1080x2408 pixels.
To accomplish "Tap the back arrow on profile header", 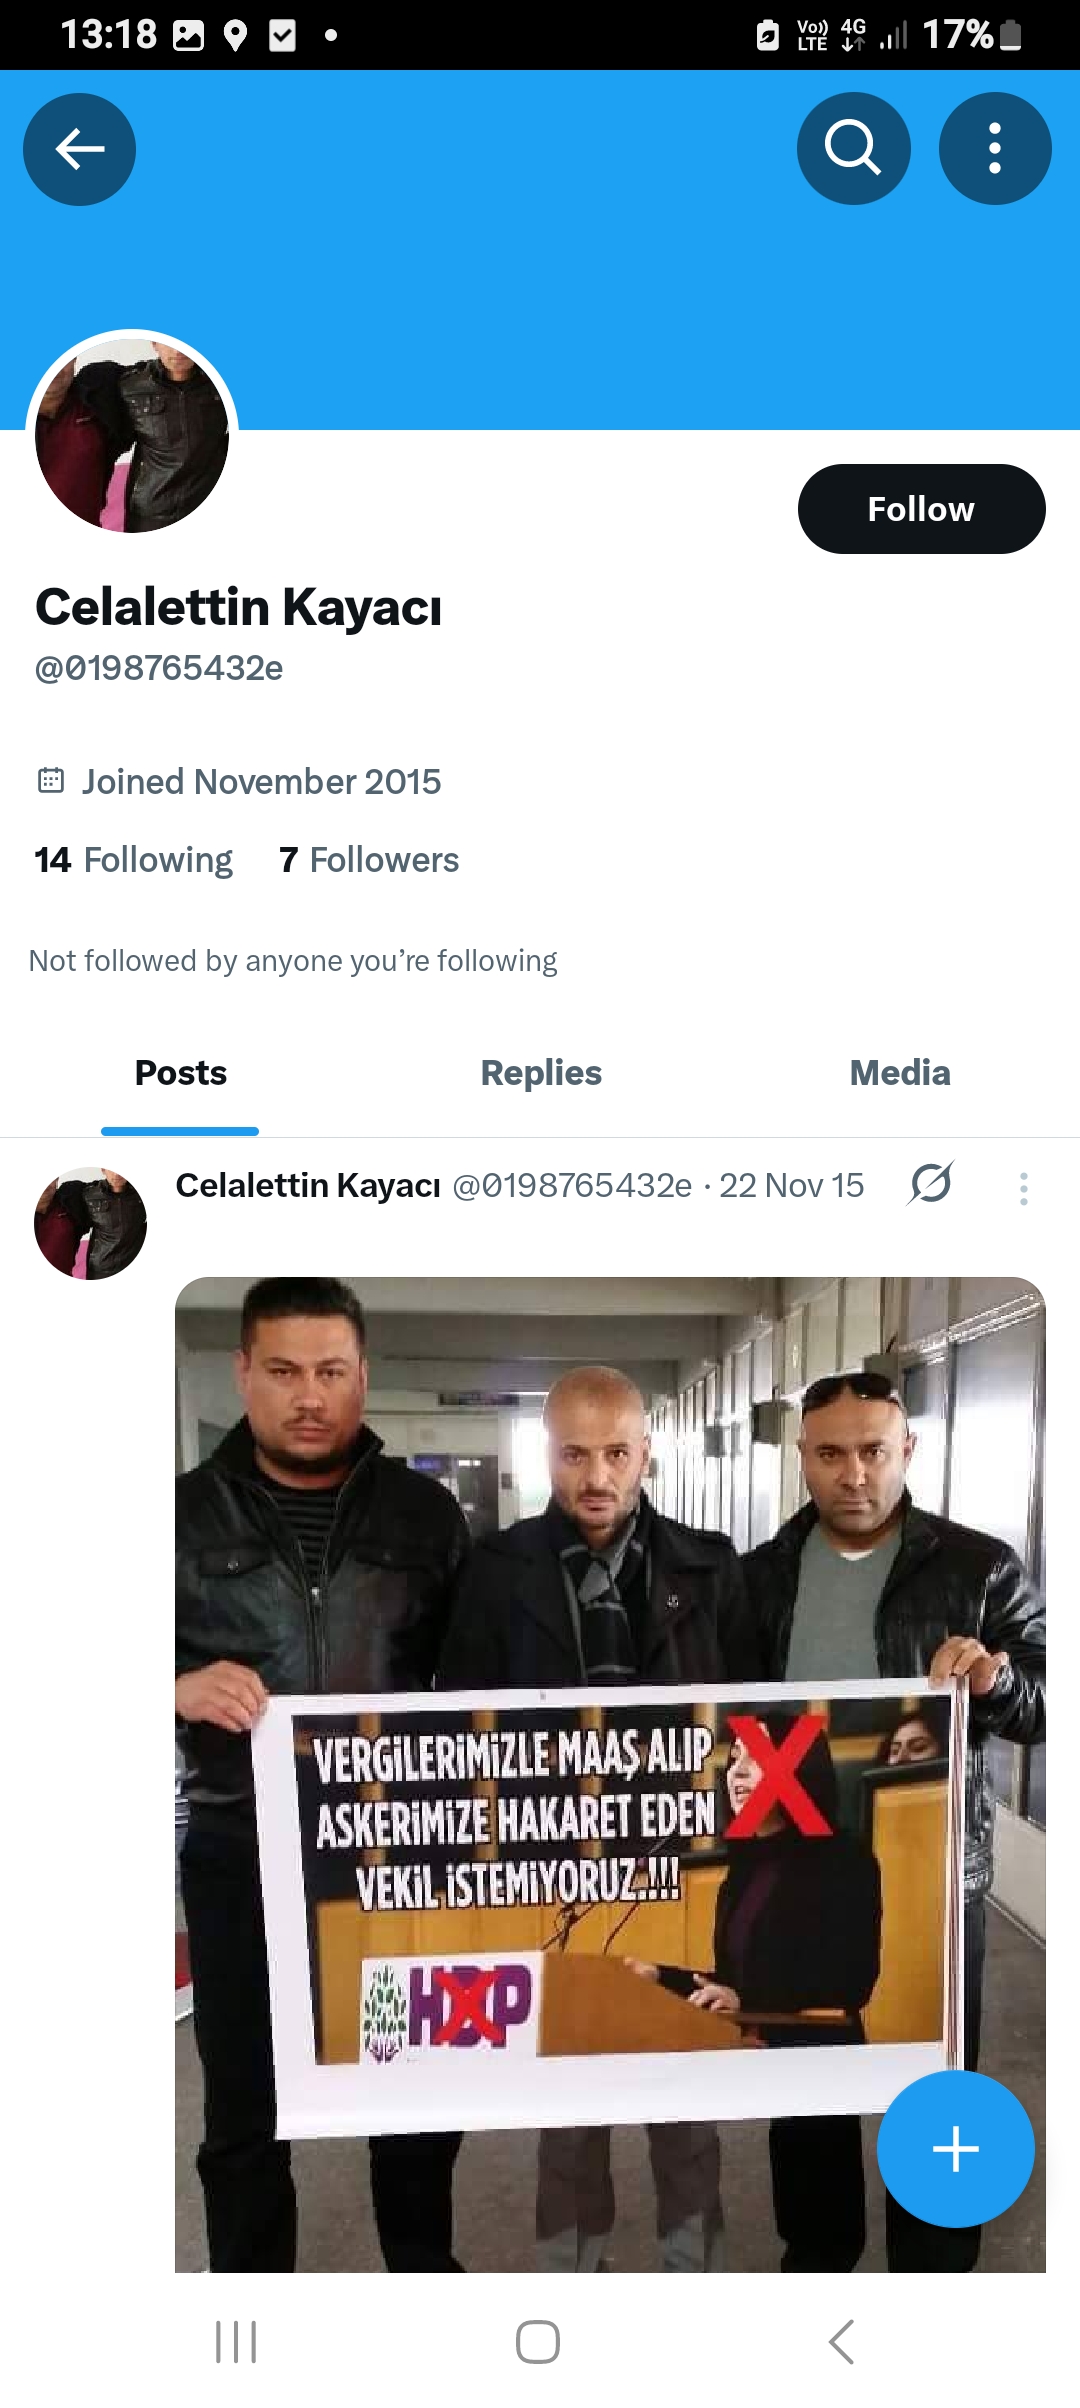I will pyautogui.click(x=79, y=149).
